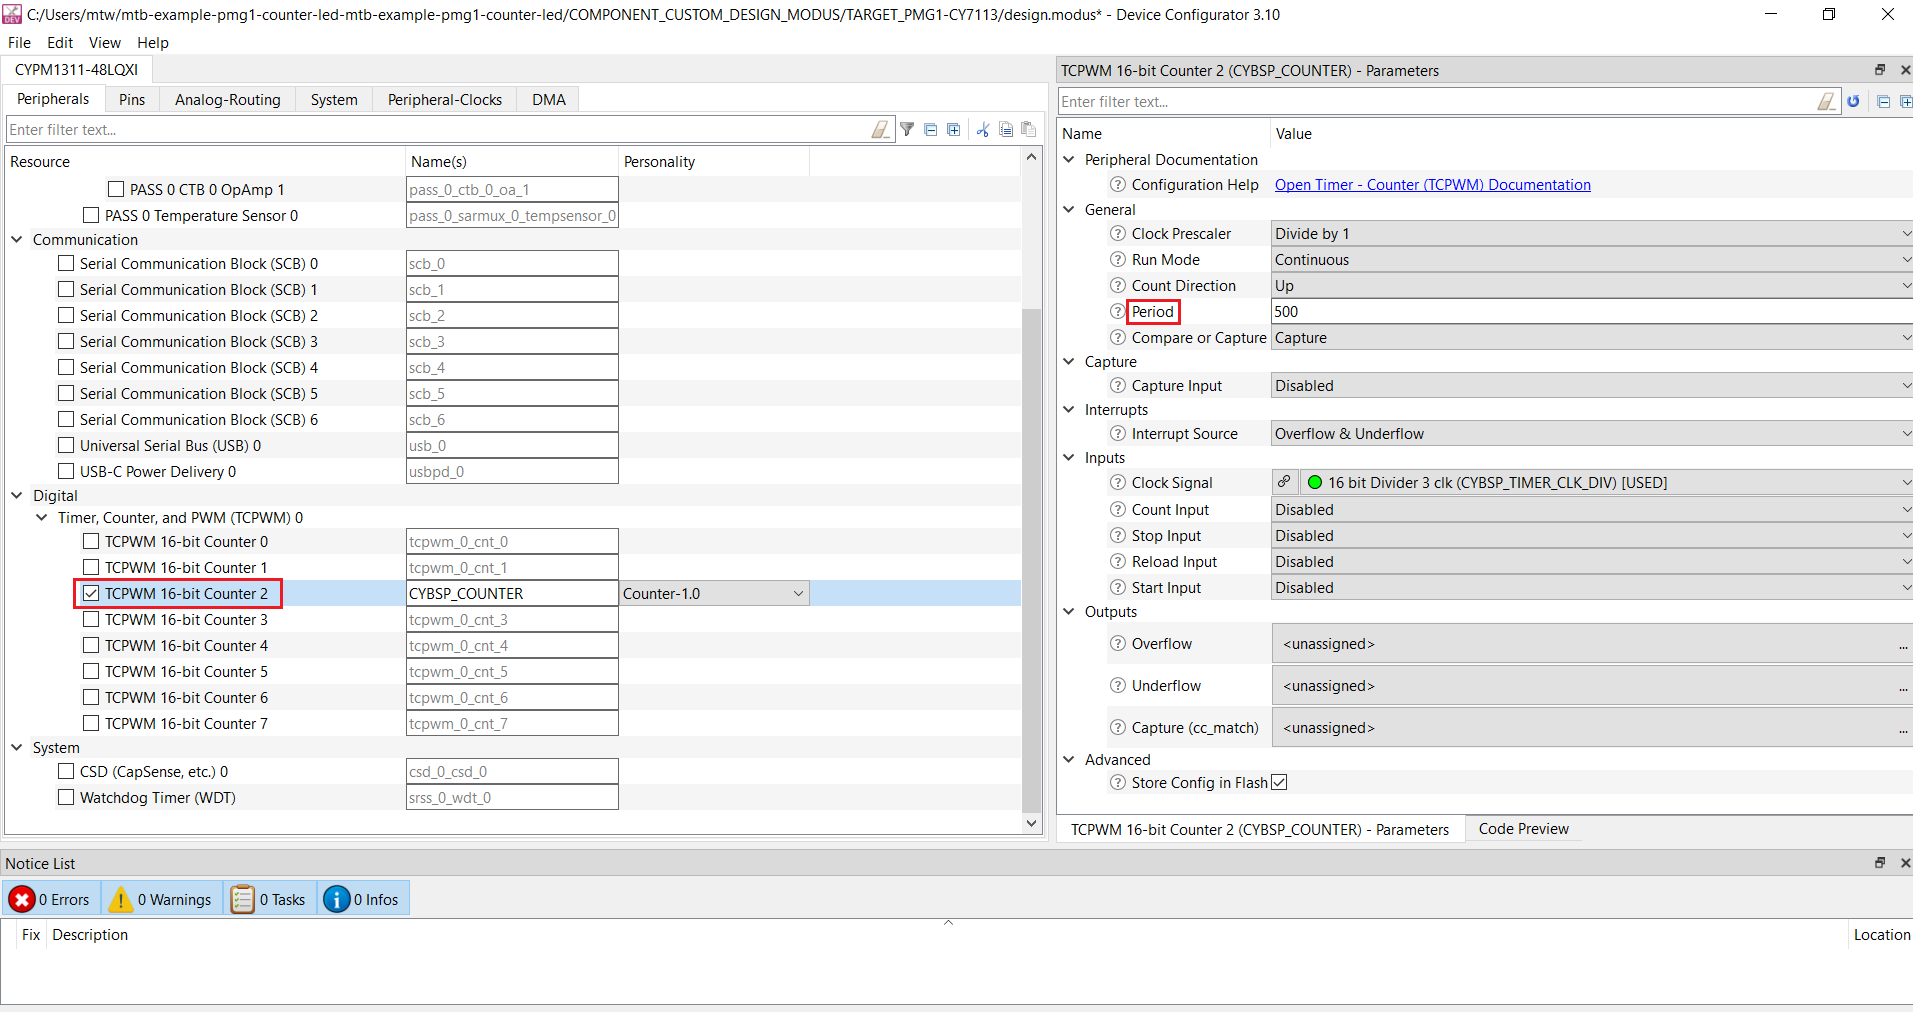Toggle Store Config in Flash checkbox
Viewport: 1913px width, 1012px height.
click(1279, 783)
